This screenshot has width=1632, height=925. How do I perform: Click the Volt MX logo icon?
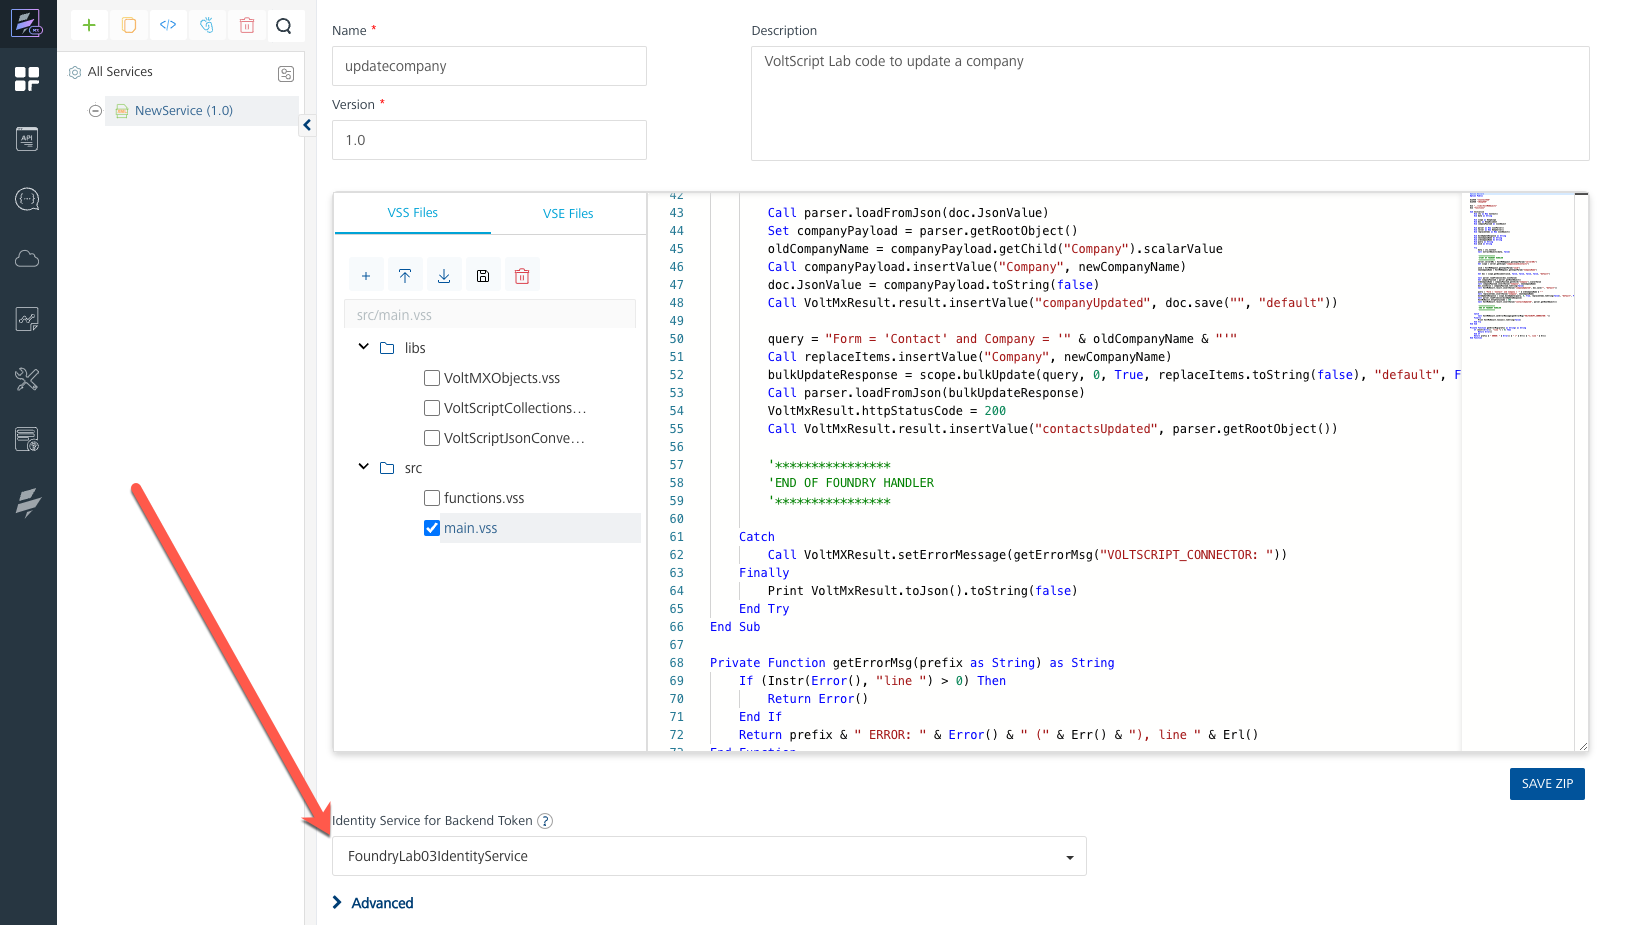tap(27, 23)
